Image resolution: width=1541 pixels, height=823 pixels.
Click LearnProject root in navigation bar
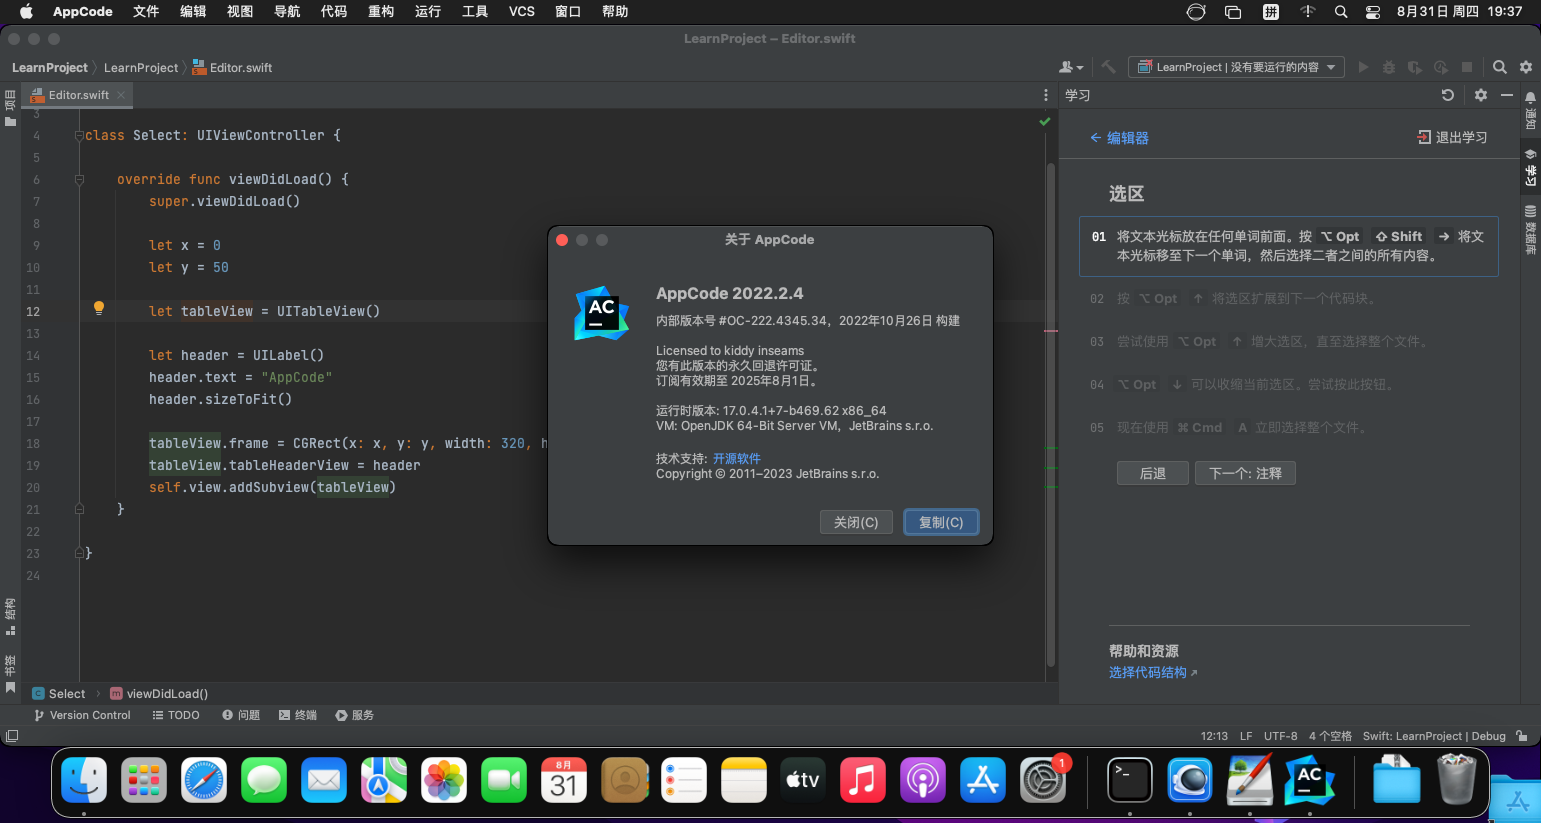pyautogui.click(x=50, y=68)
